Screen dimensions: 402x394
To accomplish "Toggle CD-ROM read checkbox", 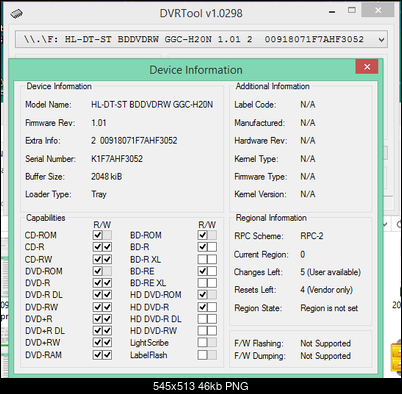I will [98, 235].
